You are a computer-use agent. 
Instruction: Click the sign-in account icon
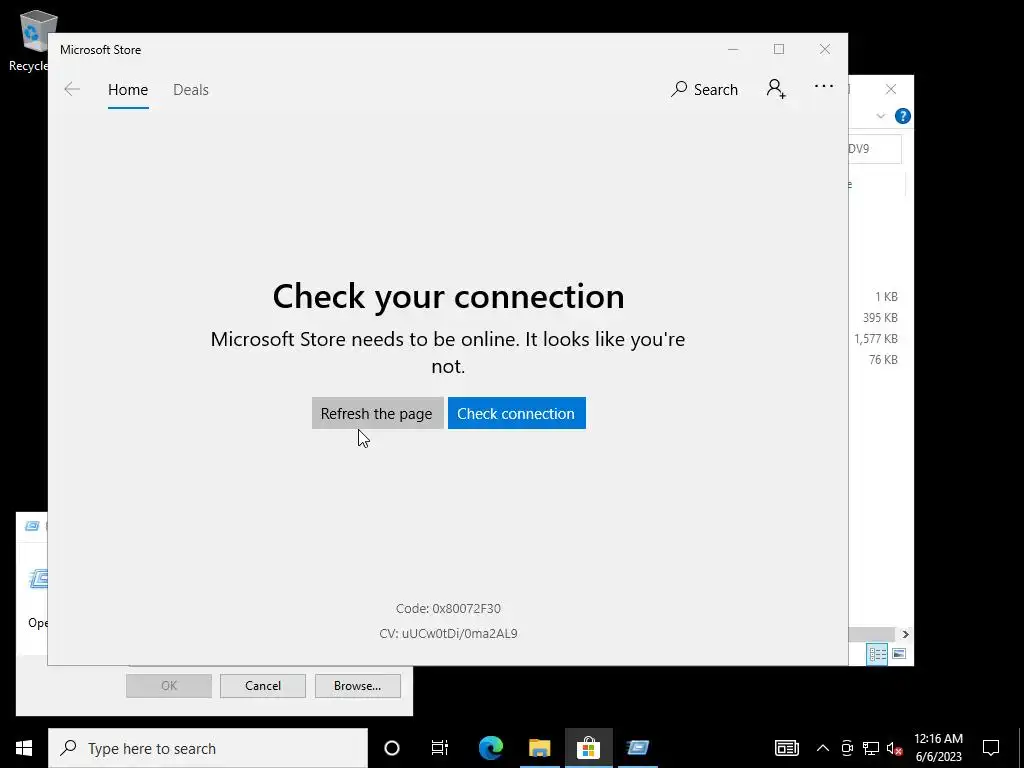(x=776, y=89)
